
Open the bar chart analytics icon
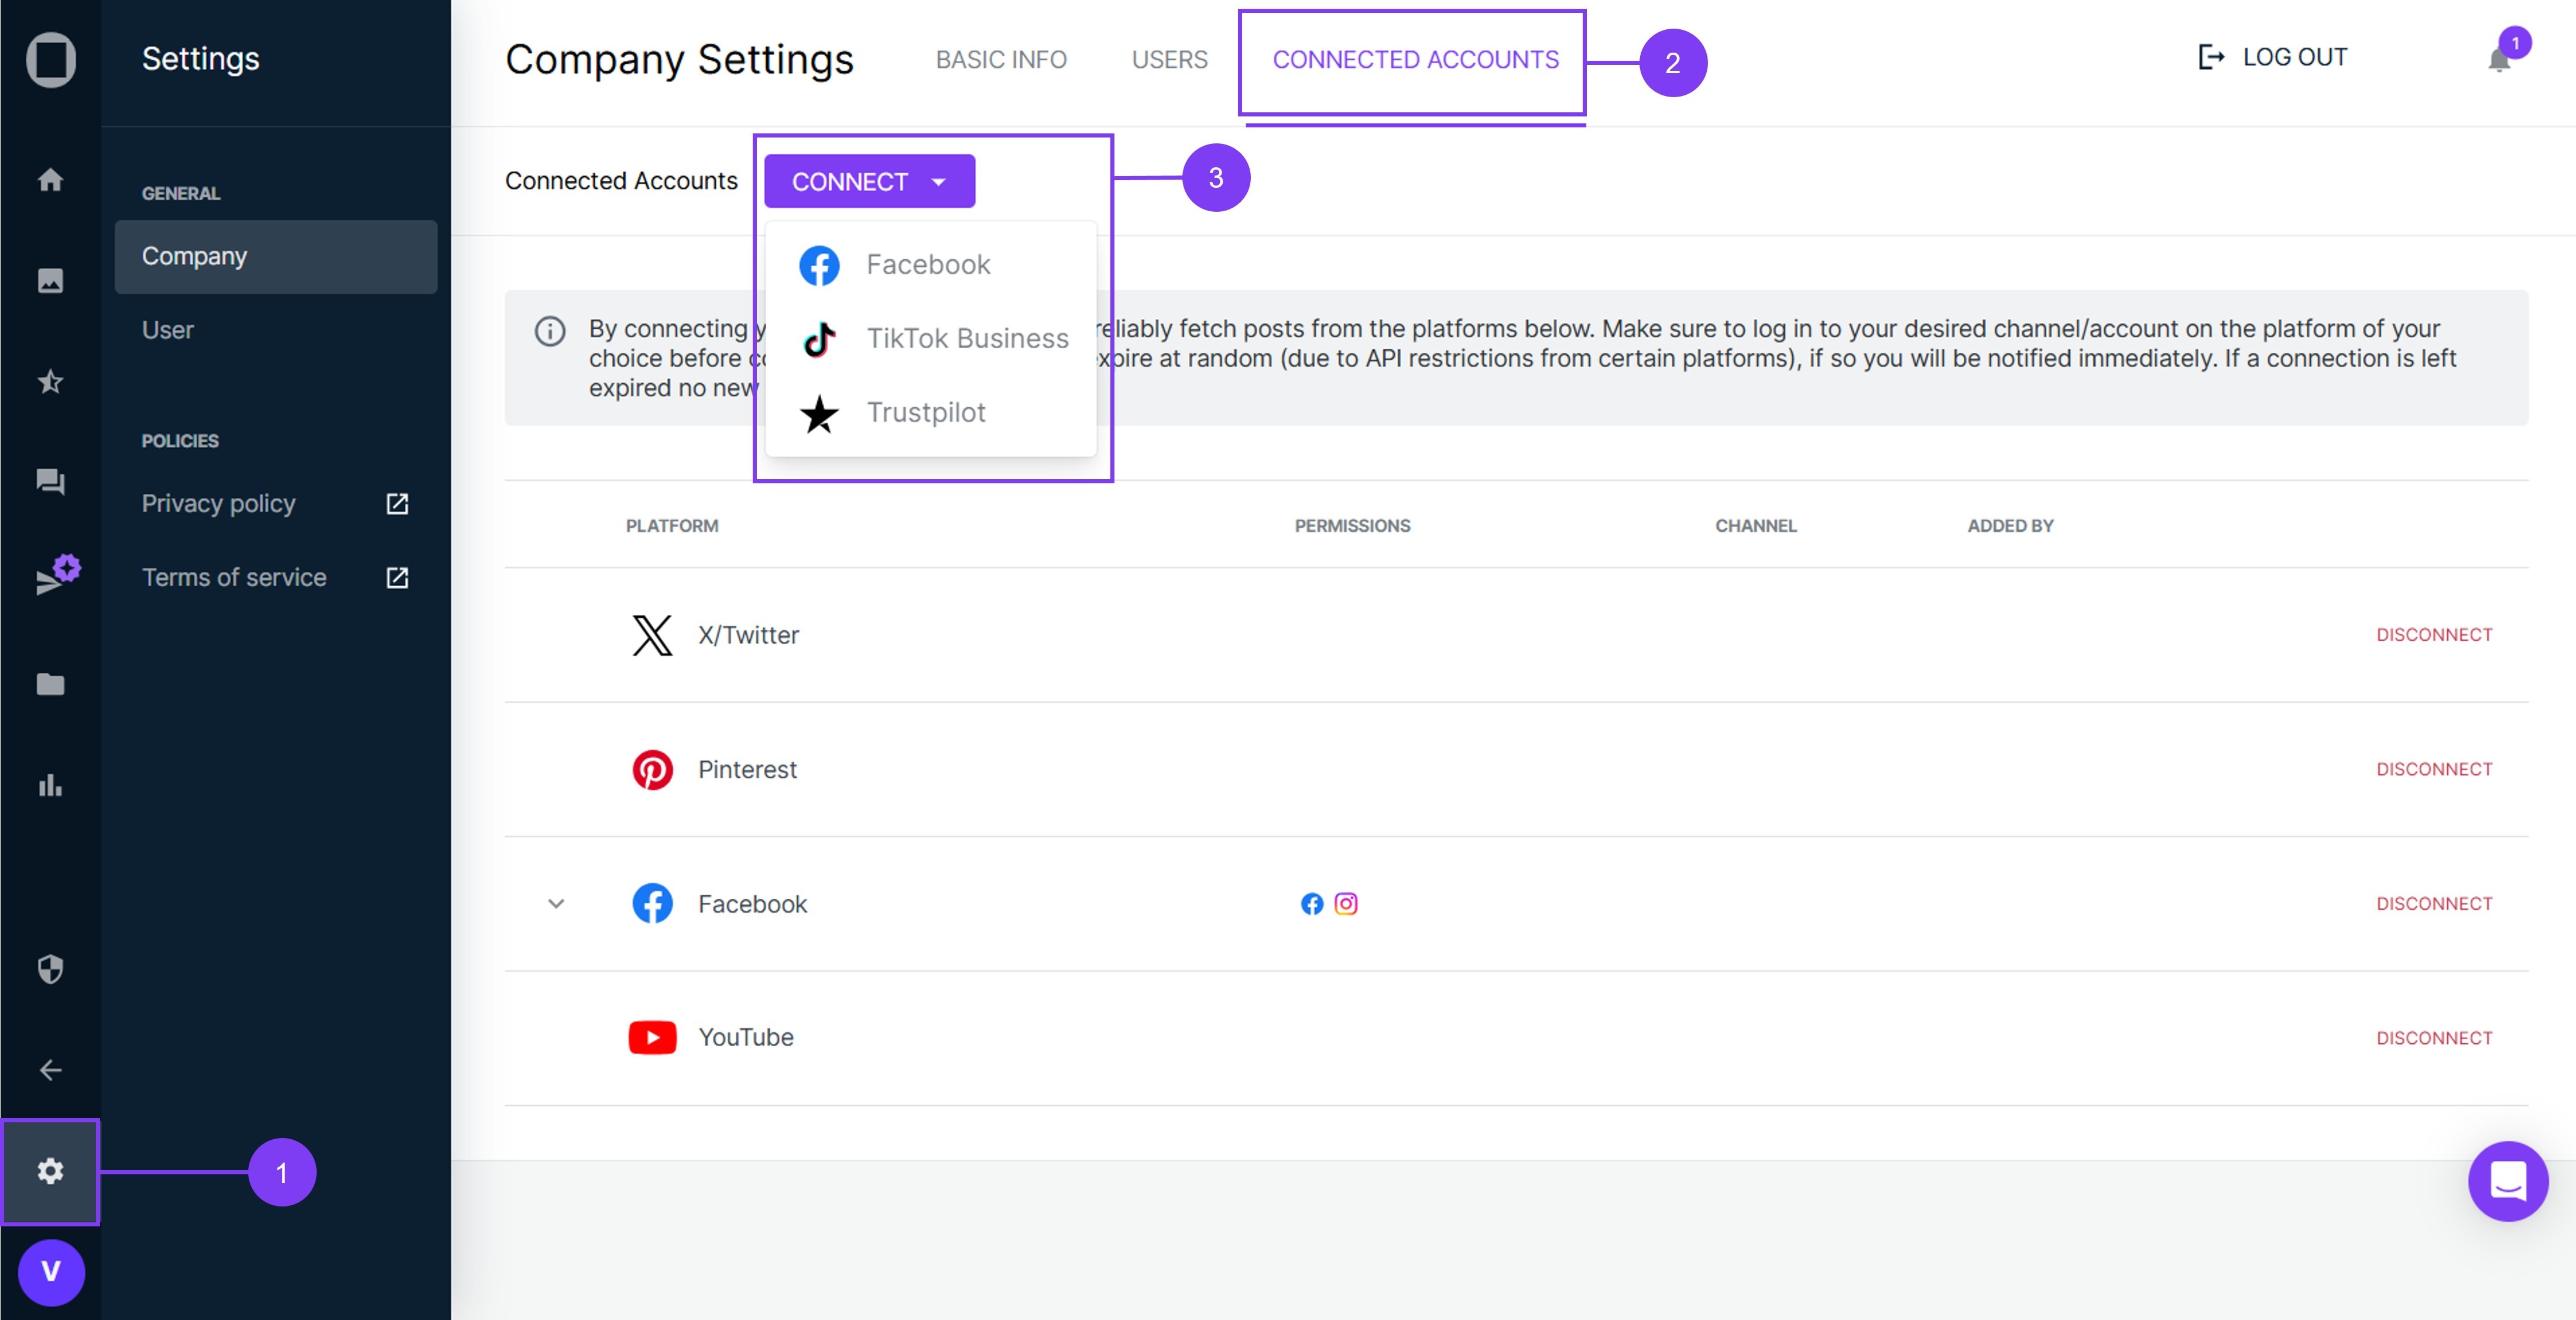pyautogui.click(x=50, y=785)
